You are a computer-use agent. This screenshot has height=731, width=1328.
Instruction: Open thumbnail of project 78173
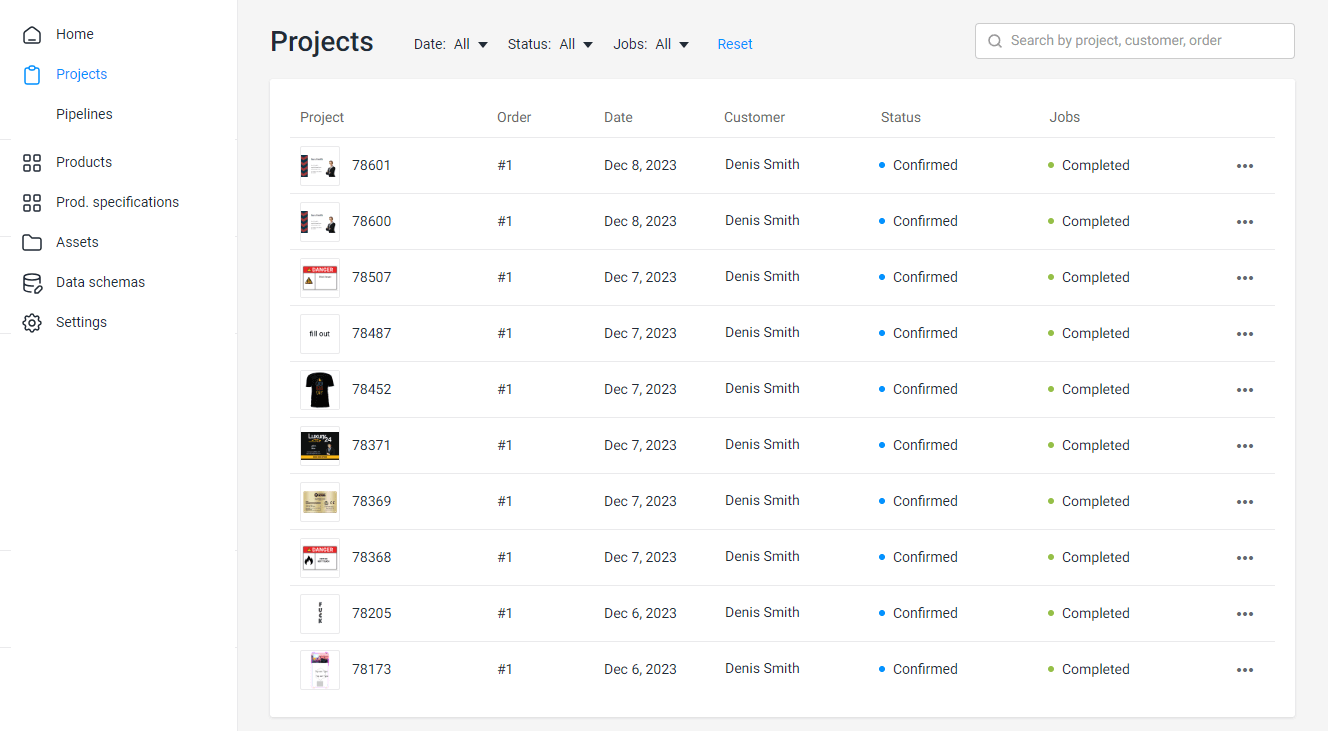point(320,670)
